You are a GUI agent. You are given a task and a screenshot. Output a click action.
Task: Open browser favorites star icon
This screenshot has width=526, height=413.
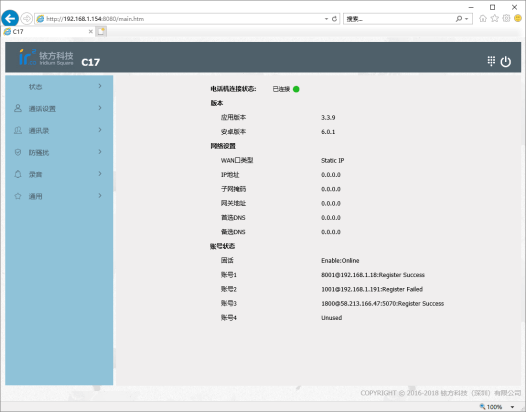click(x=494, y=18)
